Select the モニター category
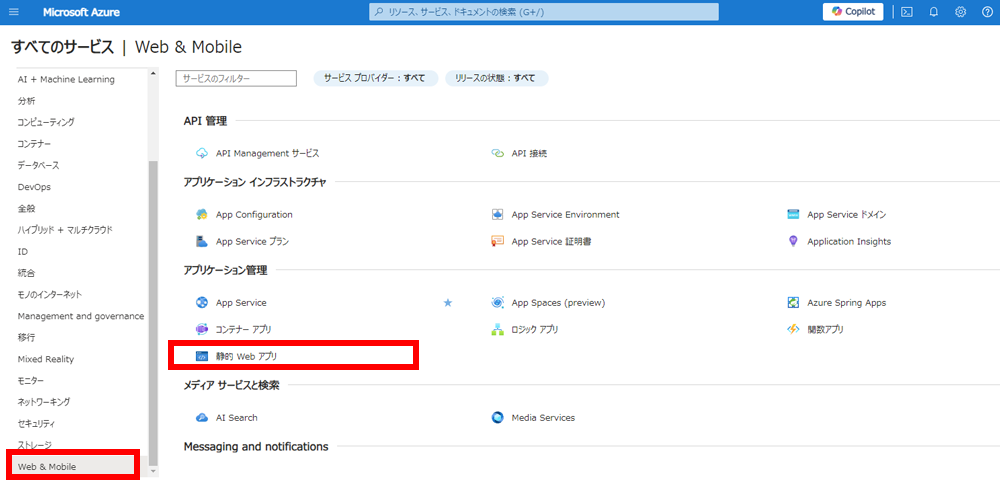The height and width of the screenshot is (483, 1000). coord(31,381)
